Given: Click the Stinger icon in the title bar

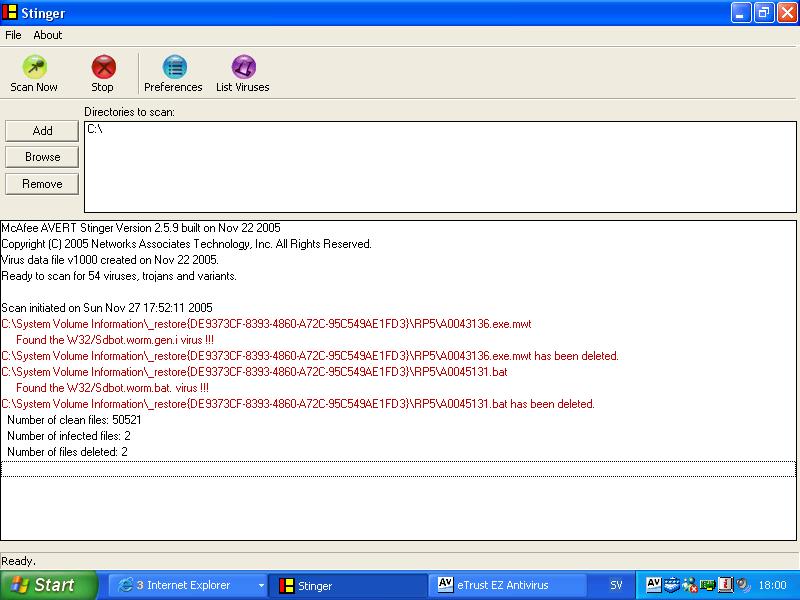Looking at the screenshot, I should click(10, 12).
